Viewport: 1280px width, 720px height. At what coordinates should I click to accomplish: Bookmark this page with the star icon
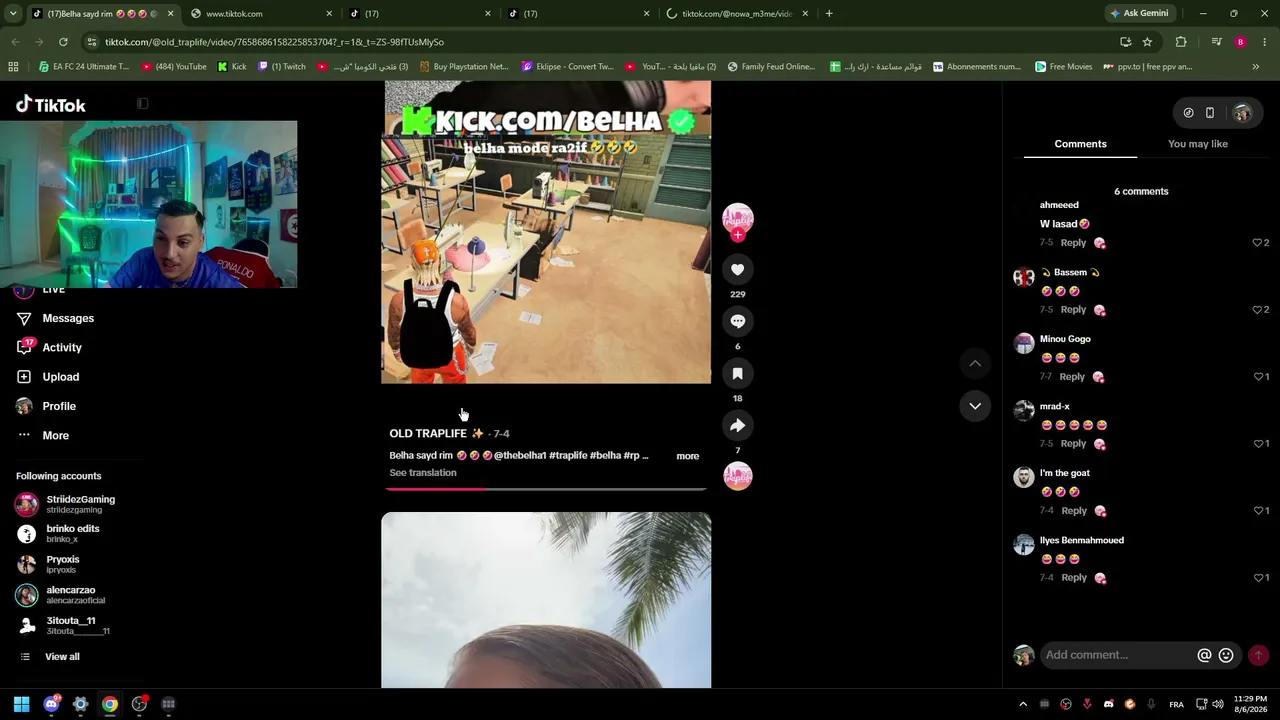pyautogui.click(x=1147, y=42)
